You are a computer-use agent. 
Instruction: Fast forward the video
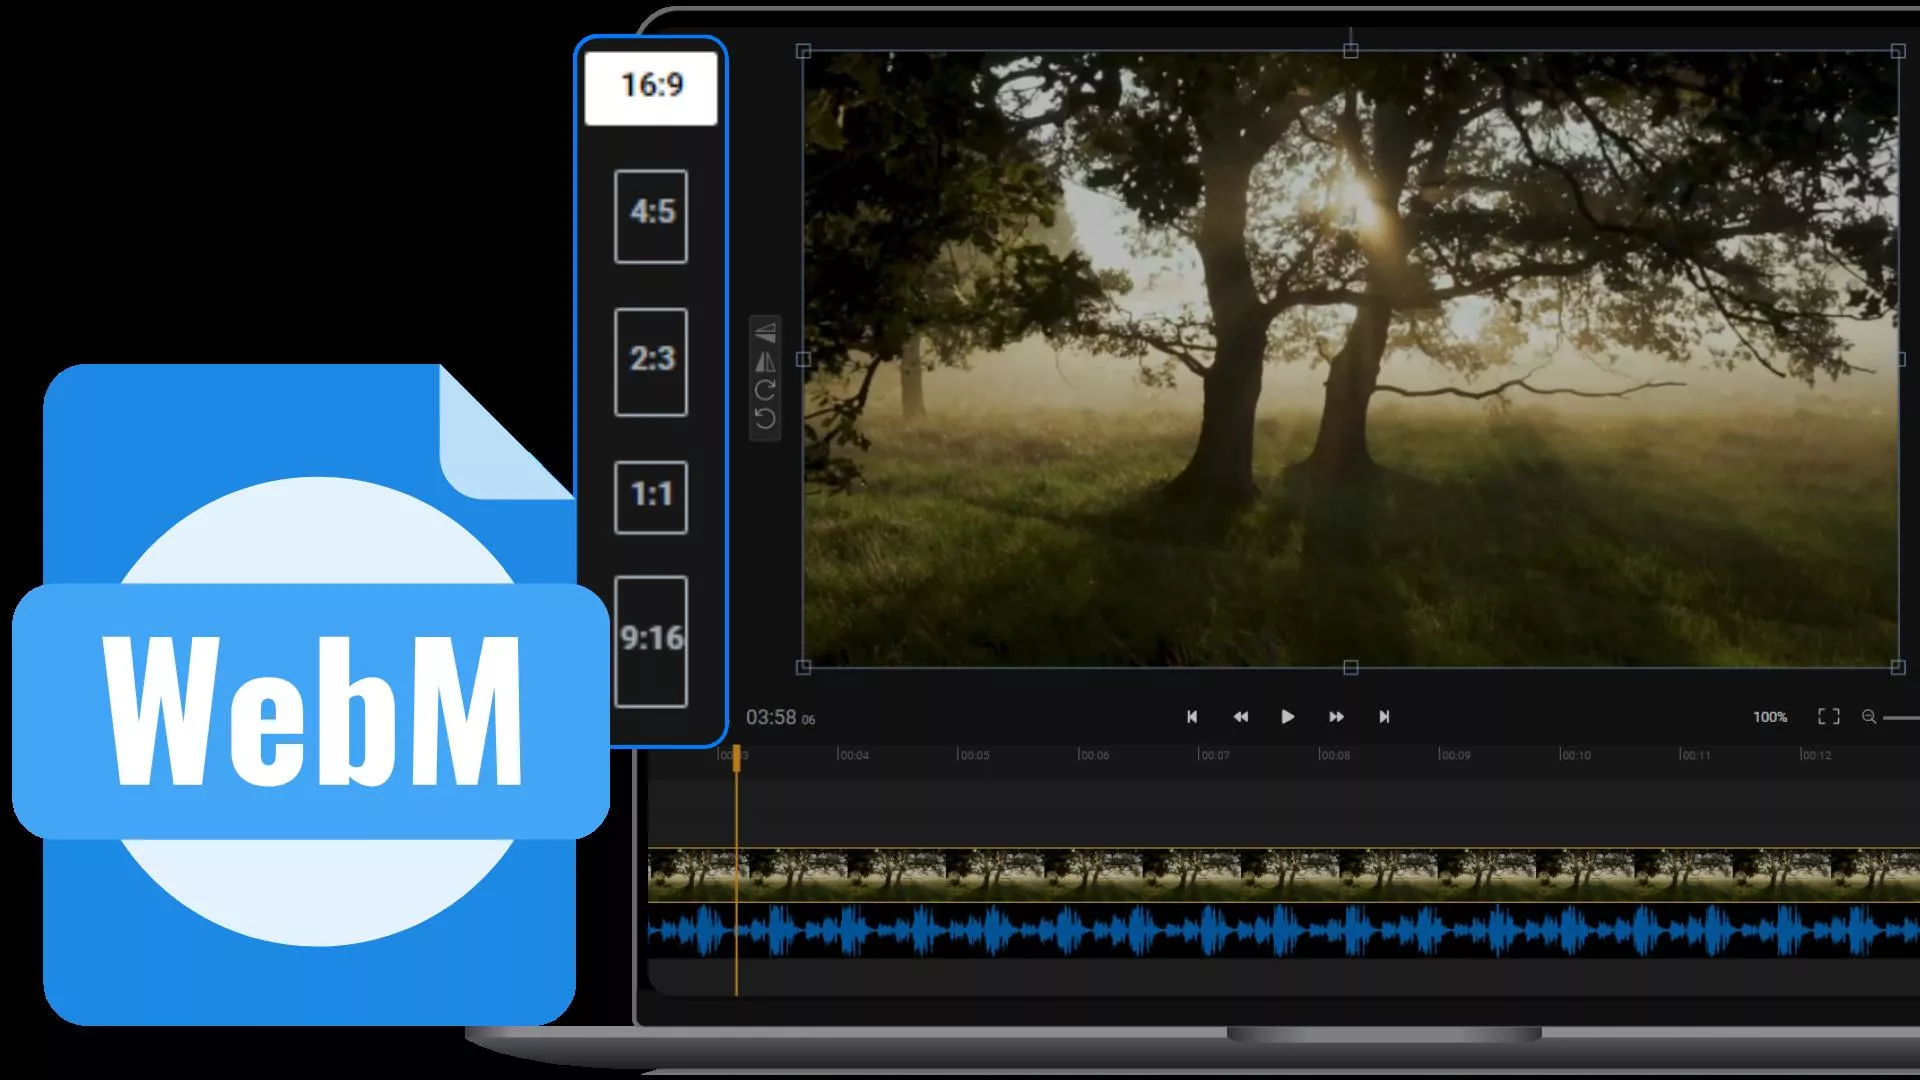[x=1336, y=716]
